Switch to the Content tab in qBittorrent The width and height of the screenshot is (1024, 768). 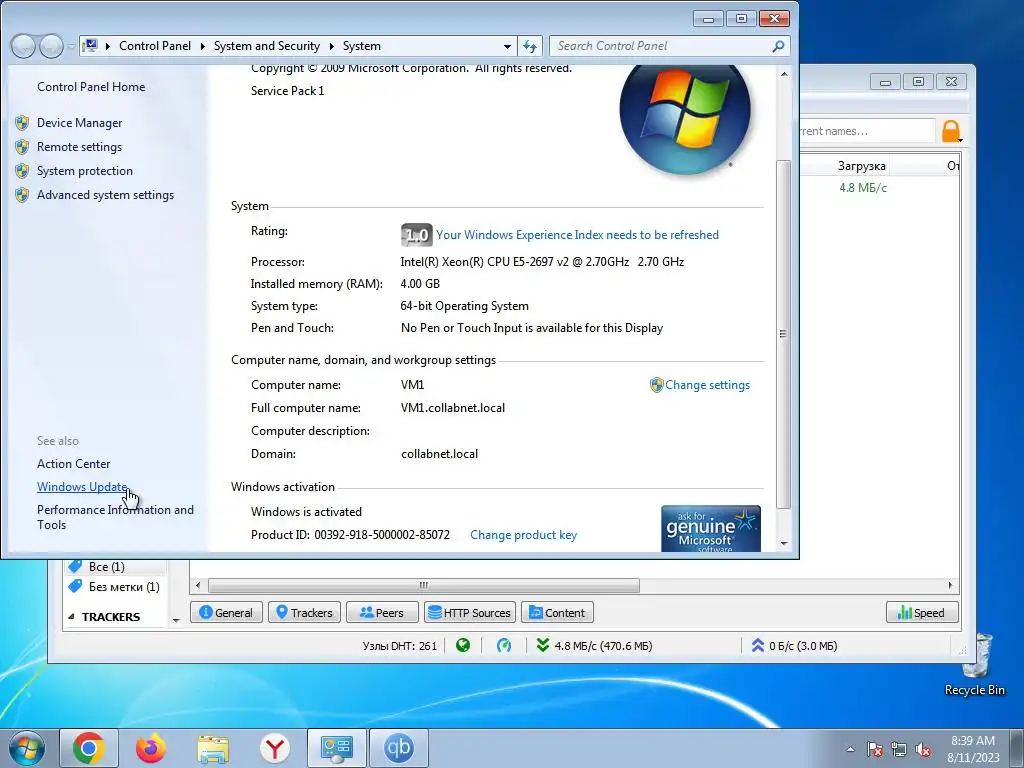tap(557, 613)
